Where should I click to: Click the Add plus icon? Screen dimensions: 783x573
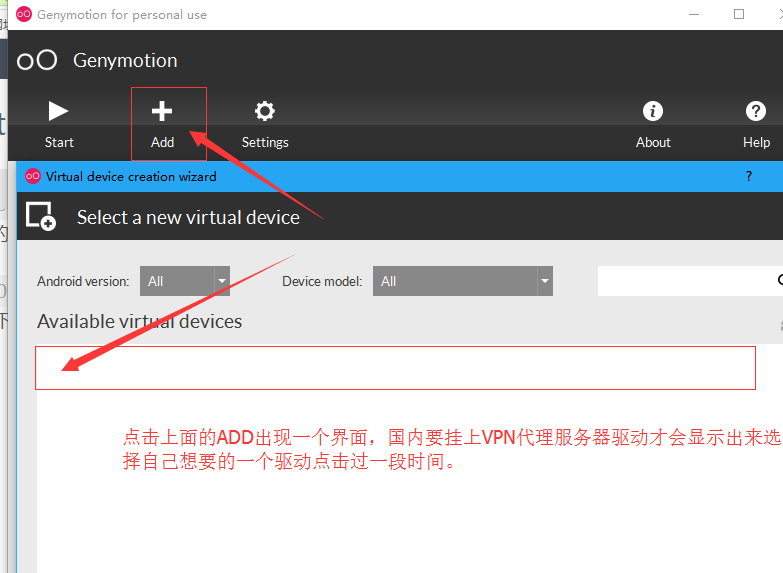point(162,111)
